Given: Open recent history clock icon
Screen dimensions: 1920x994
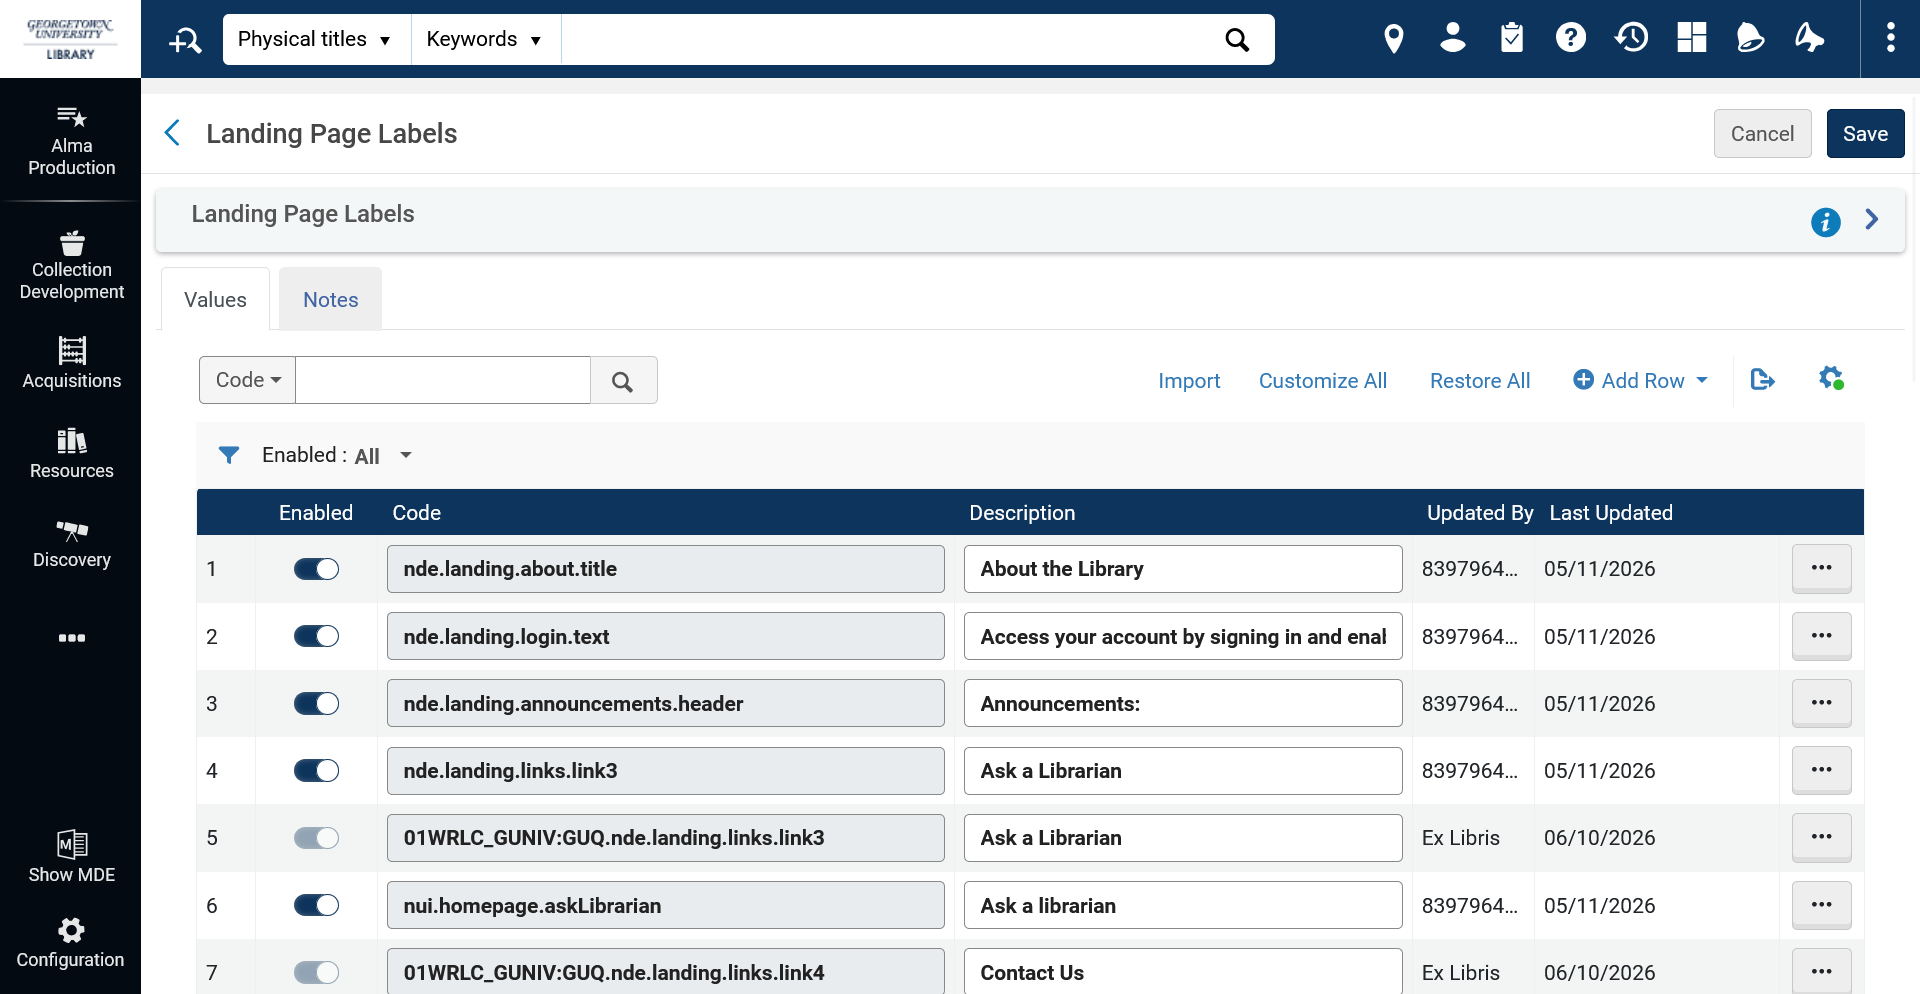Looking at the screenshot, I should click(1631, 38).
